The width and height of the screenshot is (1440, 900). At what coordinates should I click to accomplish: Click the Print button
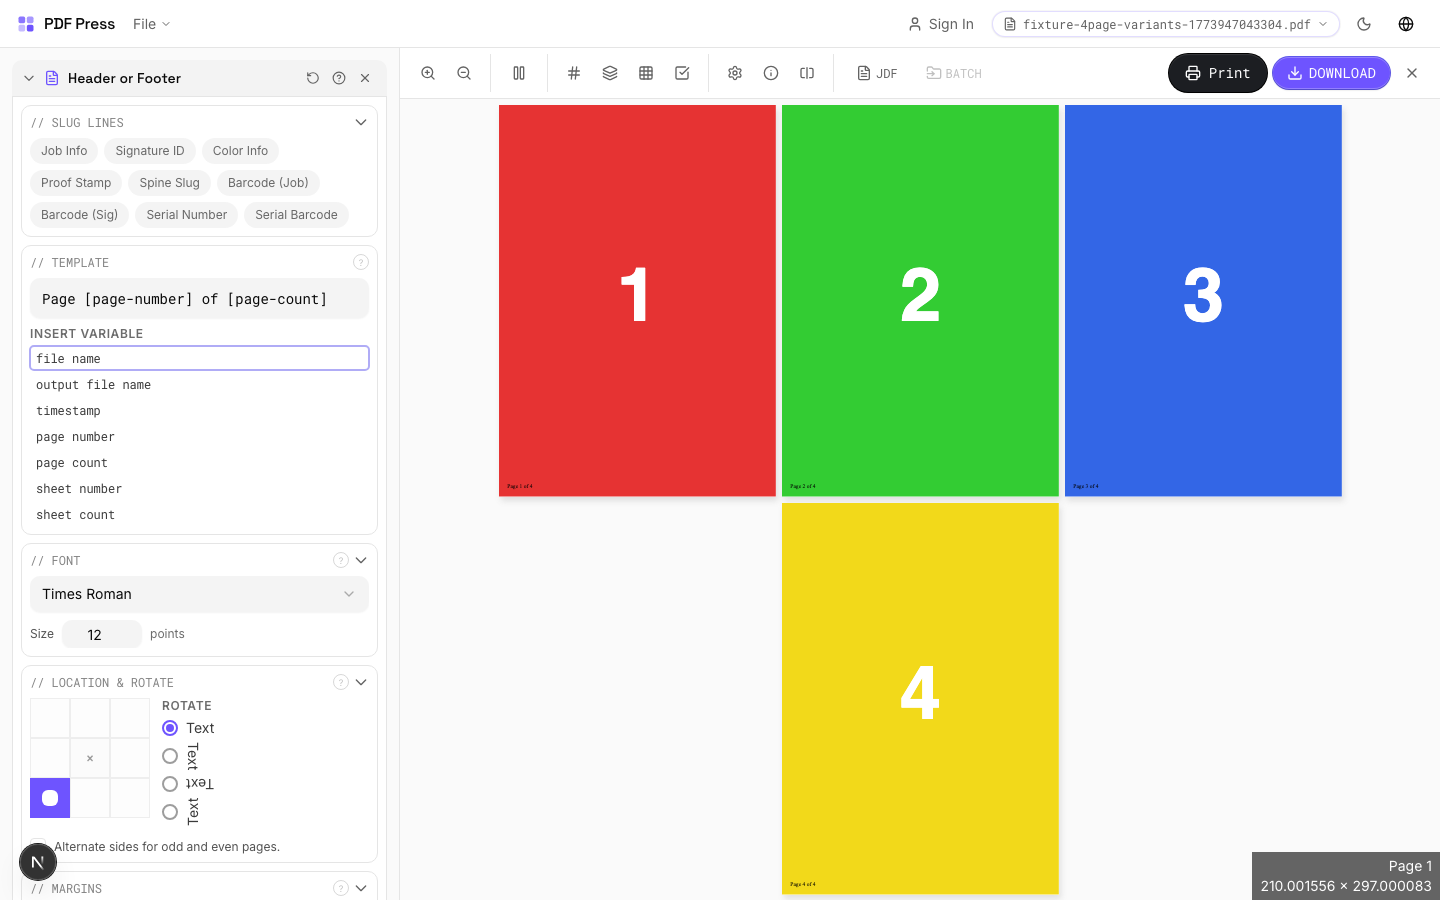click(1217, 73)
